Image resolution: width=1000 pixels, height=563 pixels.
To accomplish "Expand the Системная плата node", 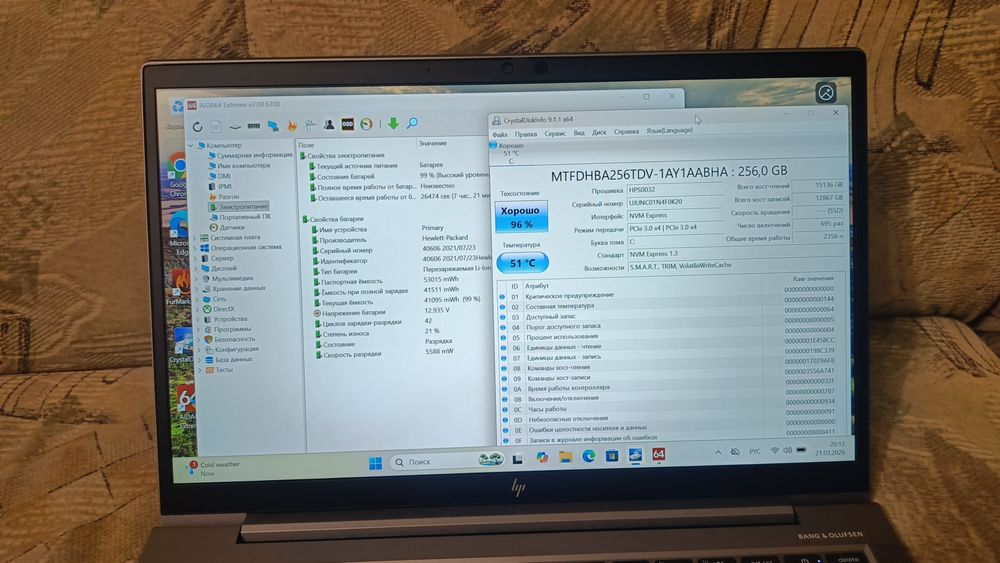I will 195,238.
